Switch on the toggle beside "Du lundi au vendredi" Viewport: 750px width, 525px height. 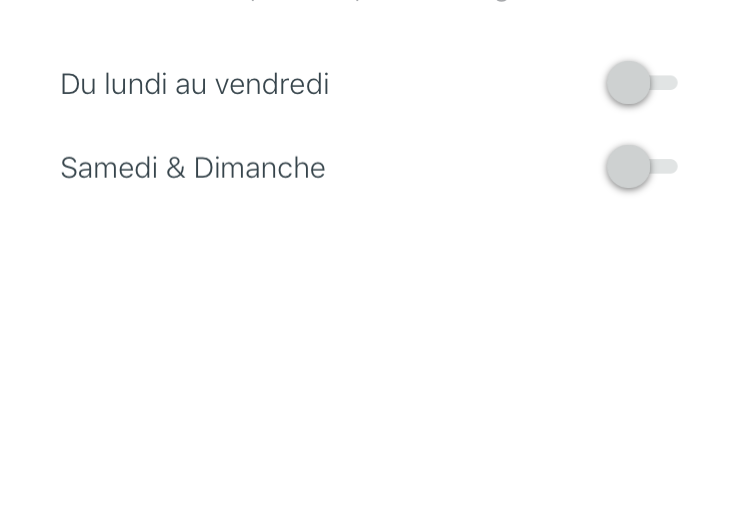coord(641,83)
